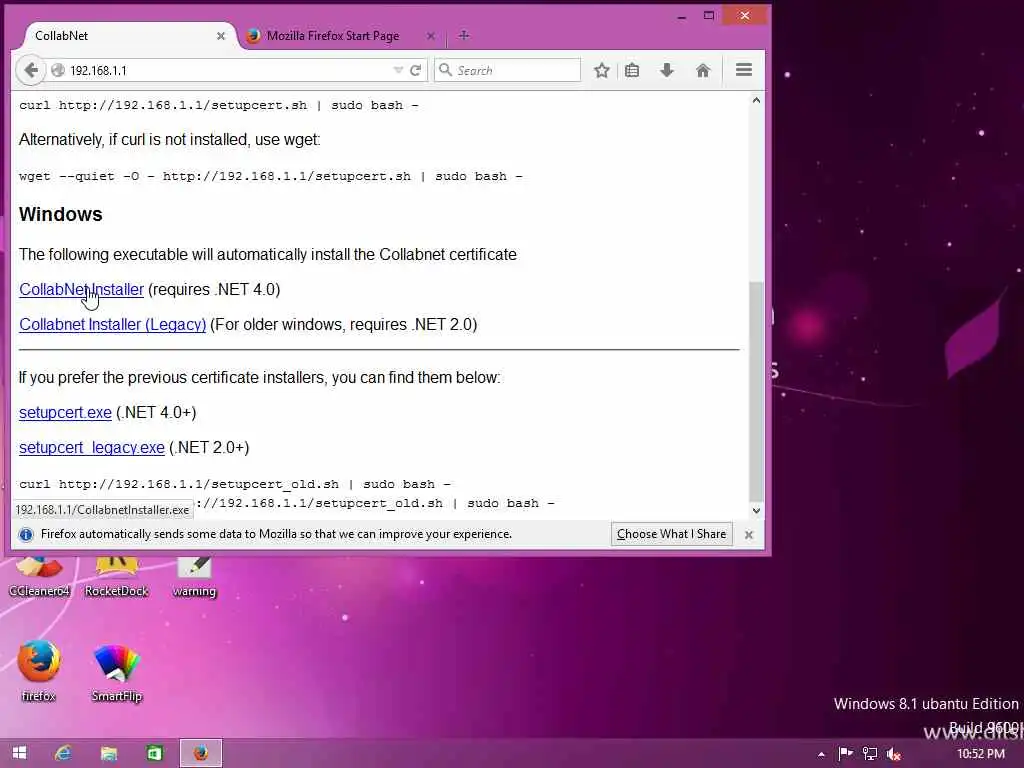Click the curl setupcert_old.sh command text
This screenshot has width=1024, height=768.
(234, 485)
